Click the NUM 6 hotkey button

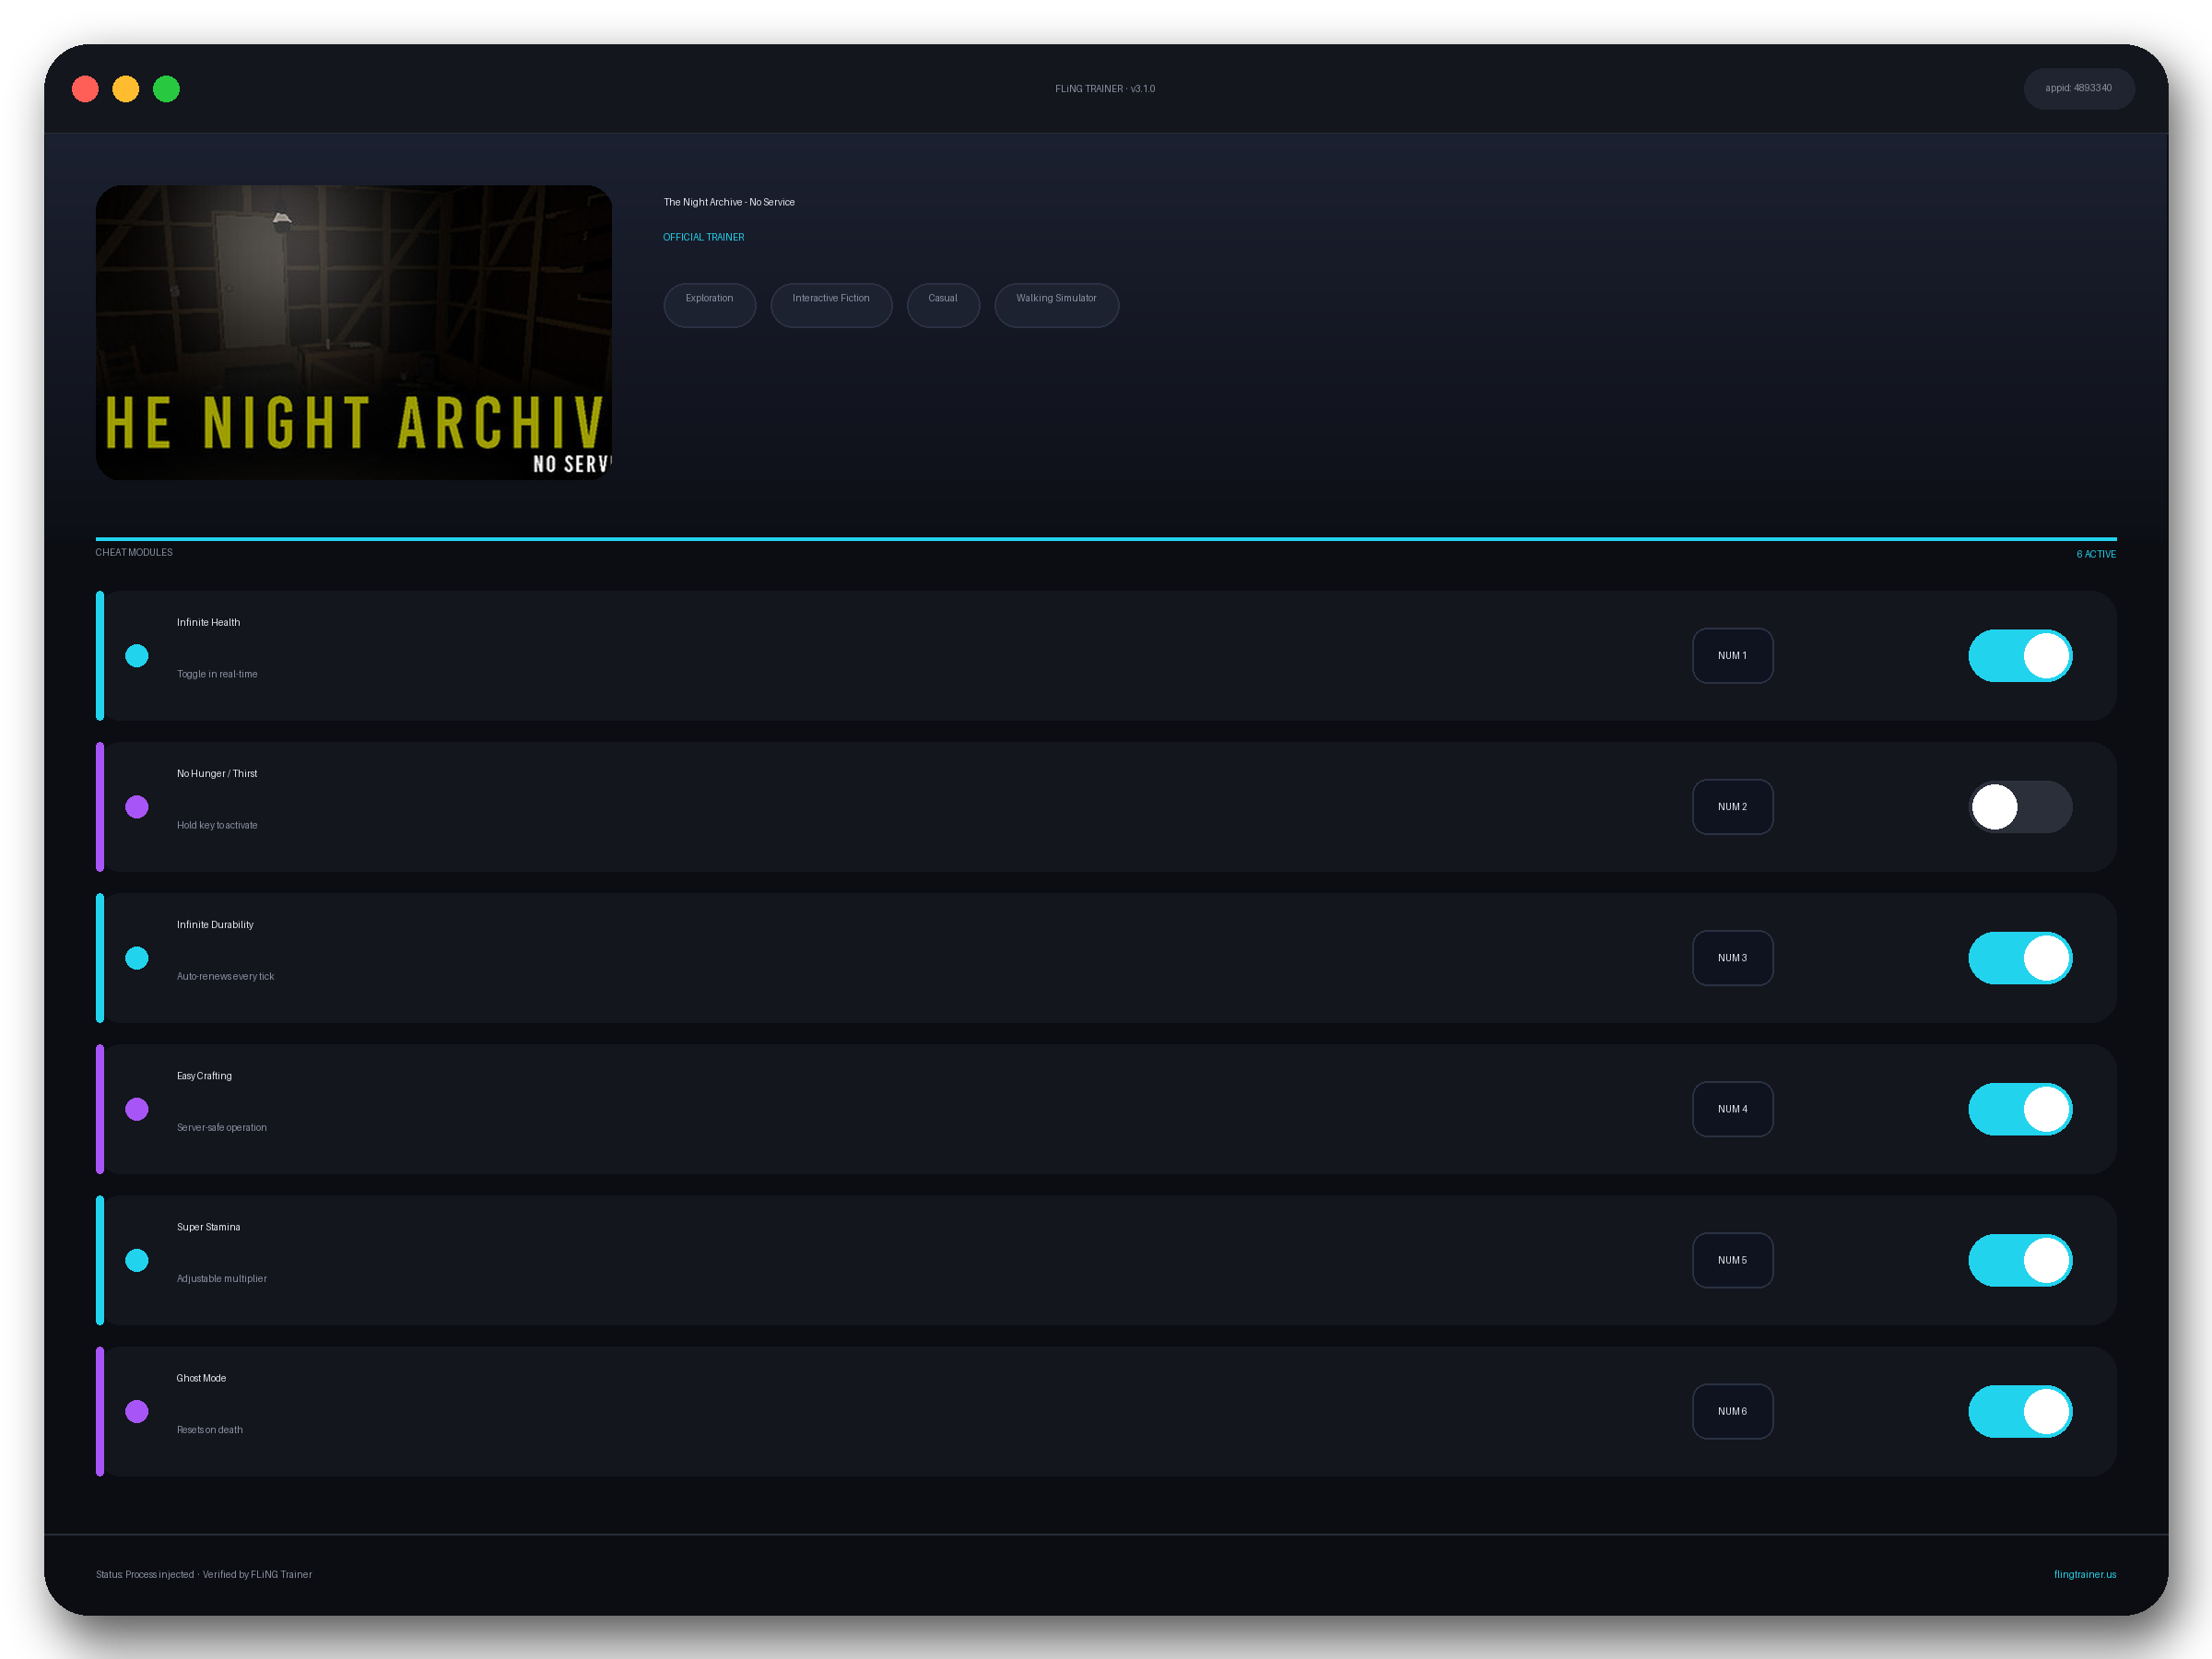tap(1732, 1411)
